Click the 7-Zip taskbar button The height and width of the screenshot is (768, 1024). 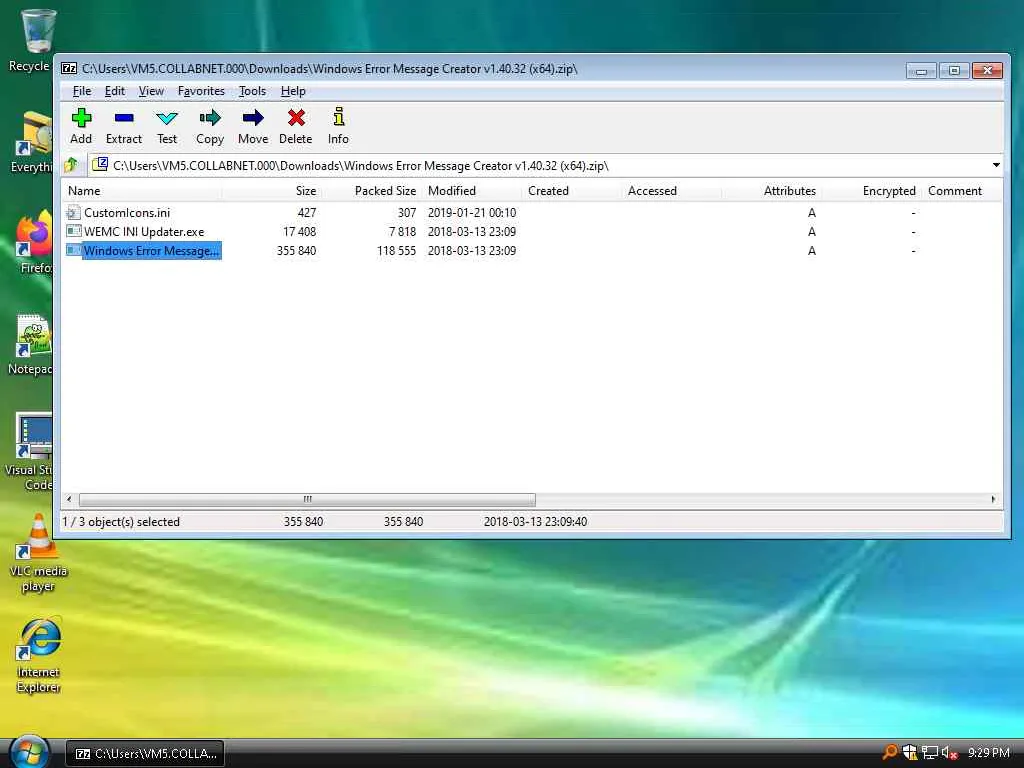145,753
